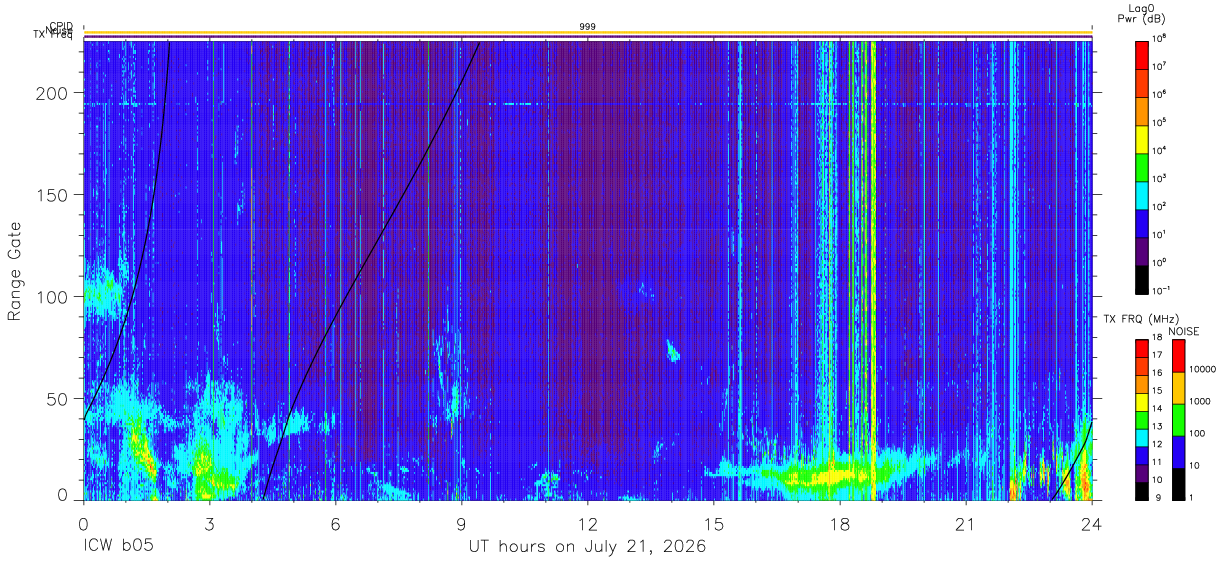Image resolution: width=1228 pixels, height=567 pixels.
Task: Click the '10000' NOISE scale label
Action: (x=1203, y=369)
